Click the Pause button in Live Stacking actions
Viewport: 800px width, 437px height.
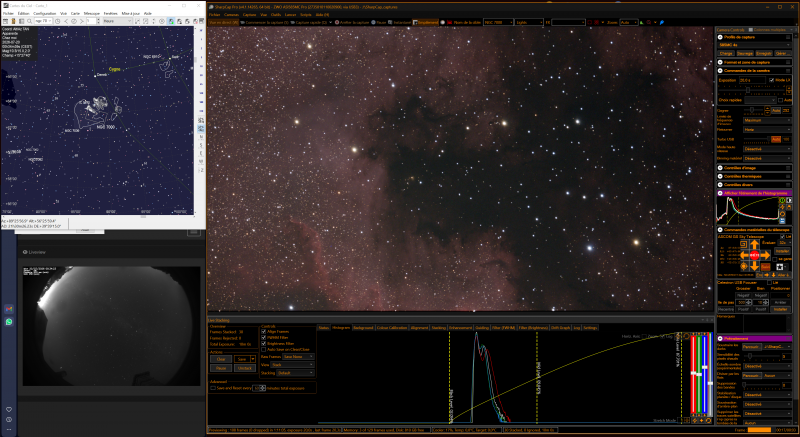tap(221, 368)
